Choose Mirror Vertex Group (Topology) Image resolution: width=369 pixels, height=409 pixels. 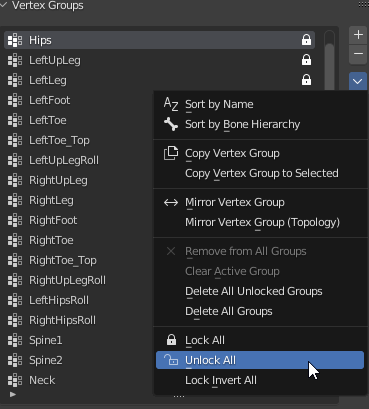pos(260,222)
